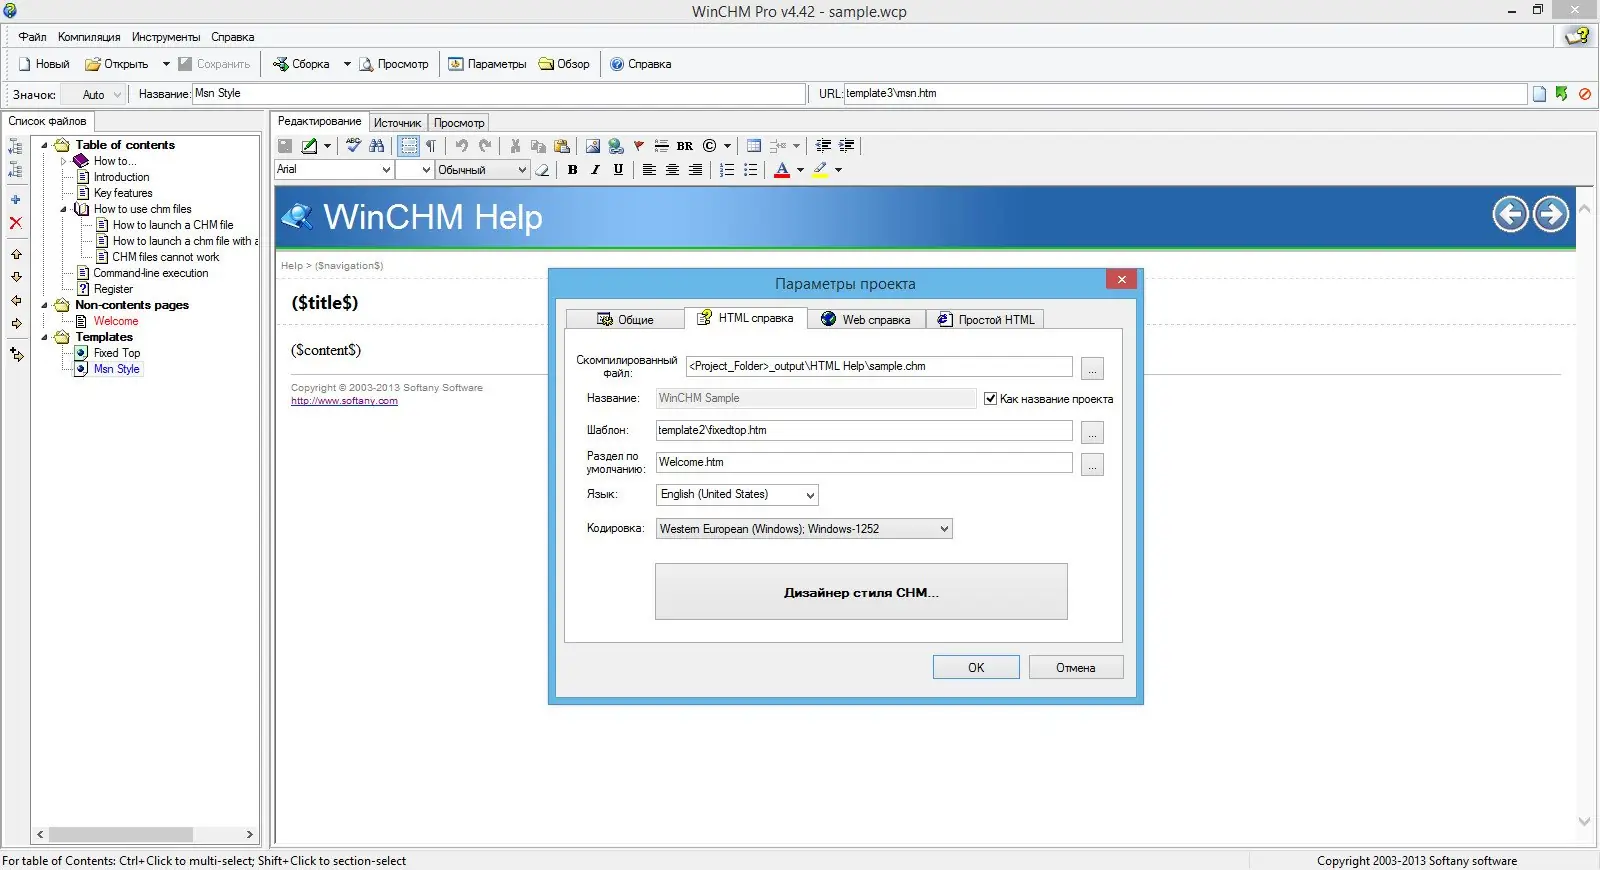Switch to the Источник tab
Image resolution: width=1600 pixels, height=870 pixels.
click(397, 123)
